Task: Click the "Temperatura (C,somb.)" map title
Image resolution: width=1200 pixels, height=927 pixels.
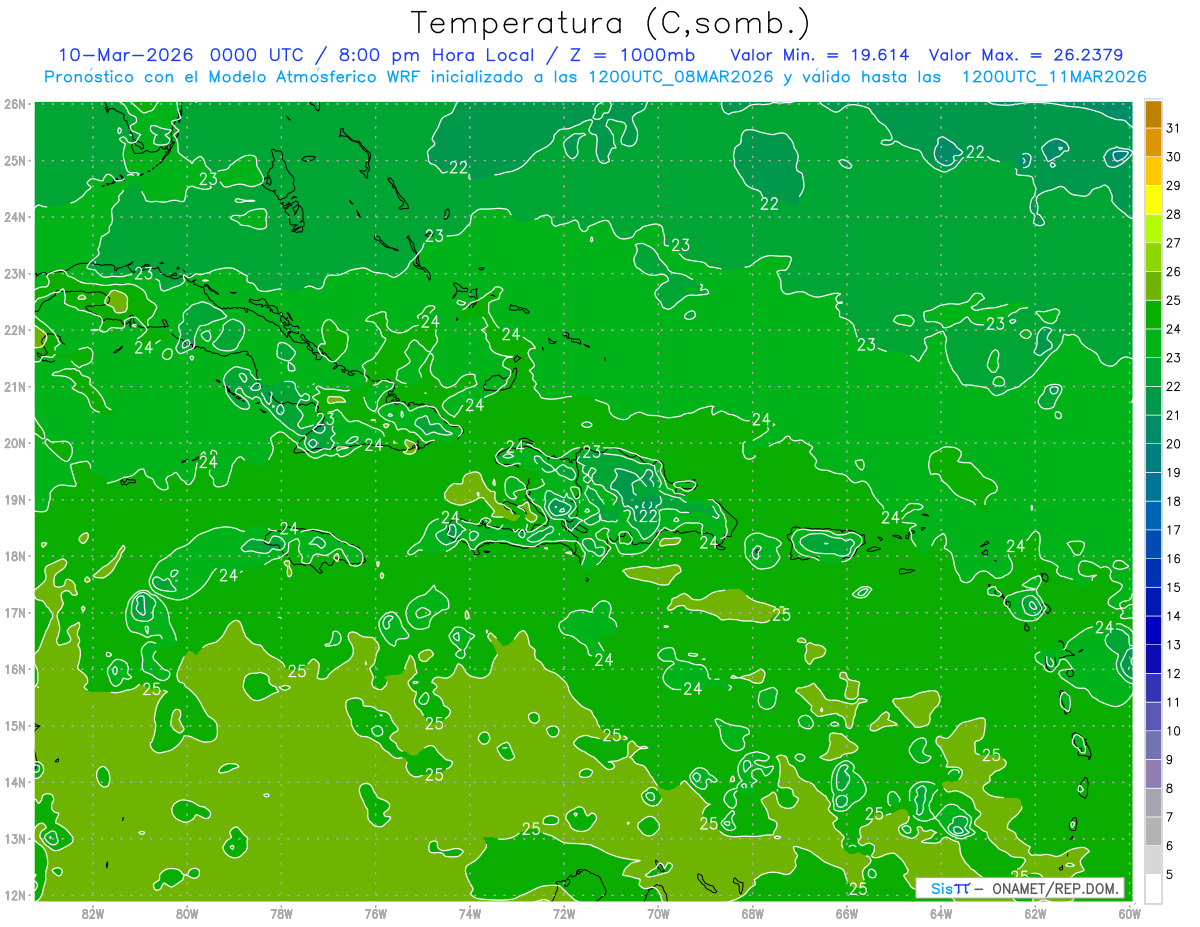Action: click(x=611, y=23)
